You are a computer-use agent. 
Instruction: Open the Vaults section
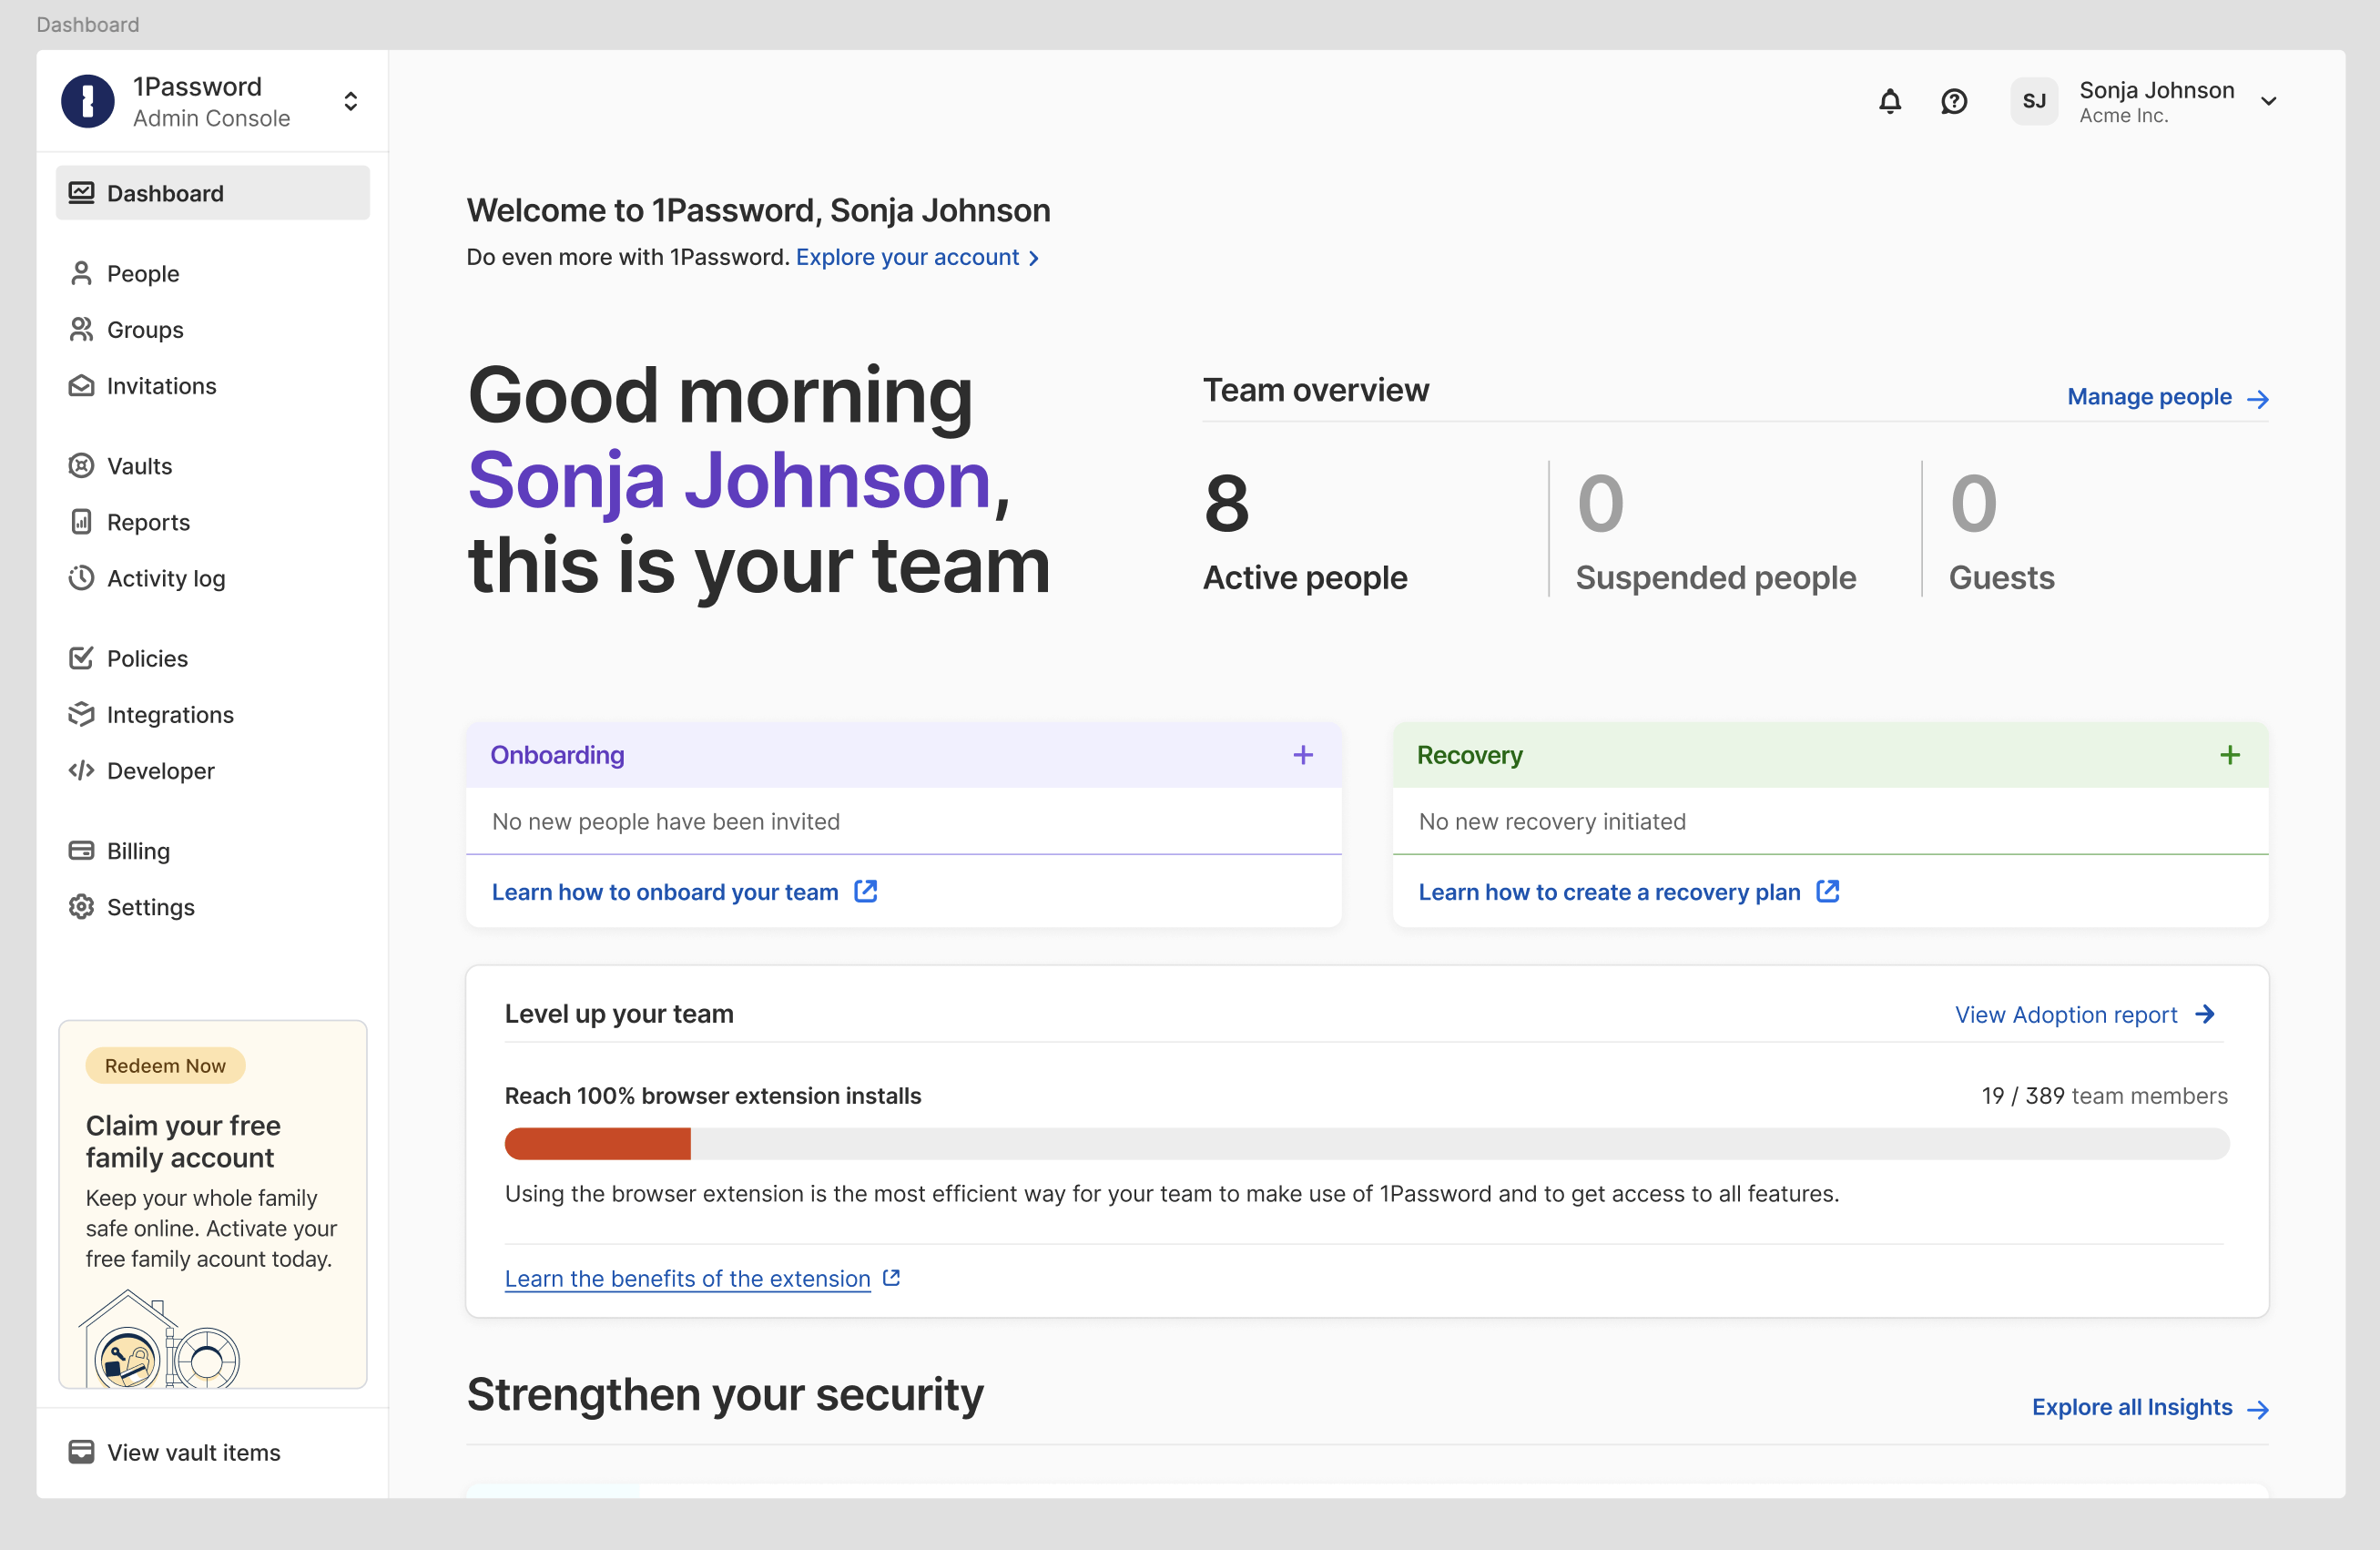pos(138,465)
